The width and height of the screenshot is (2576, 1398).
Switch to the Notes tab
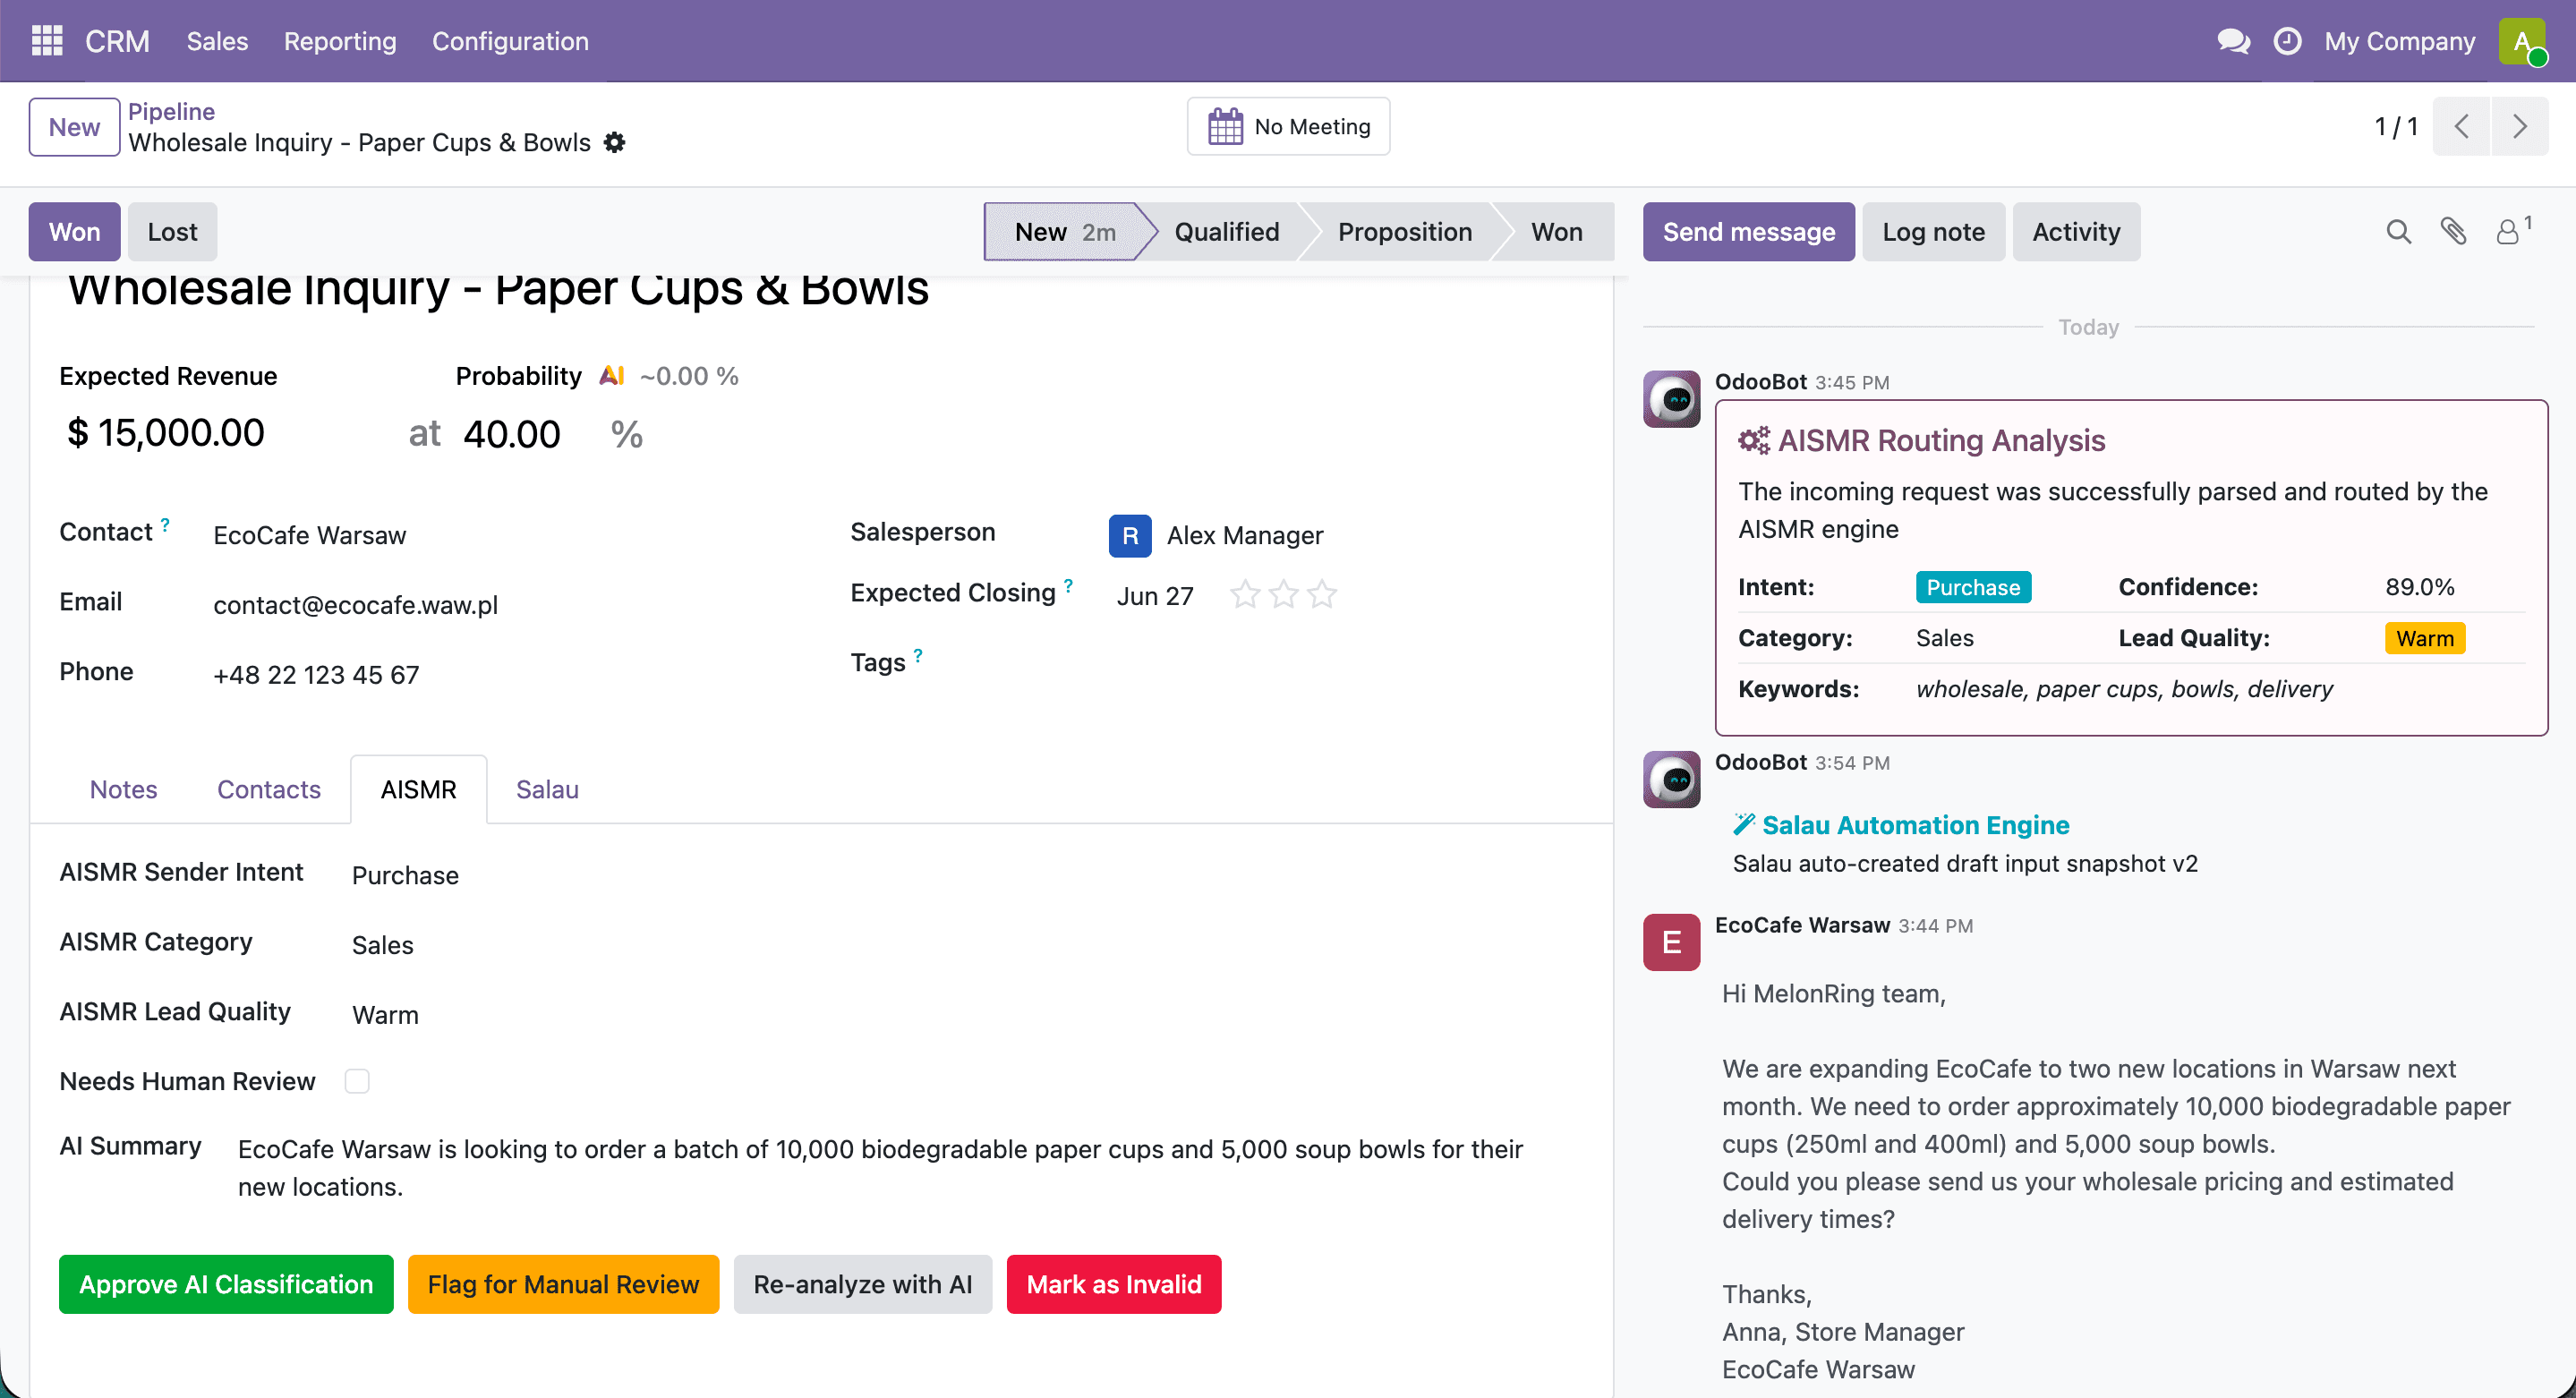tap(123, 789)
